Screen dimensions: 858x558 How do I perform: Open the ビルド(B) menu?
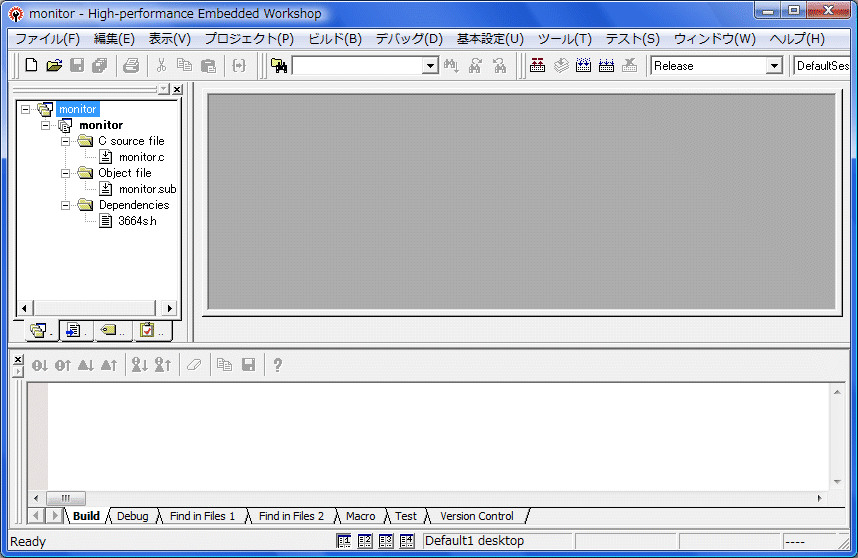pos(335,39)
